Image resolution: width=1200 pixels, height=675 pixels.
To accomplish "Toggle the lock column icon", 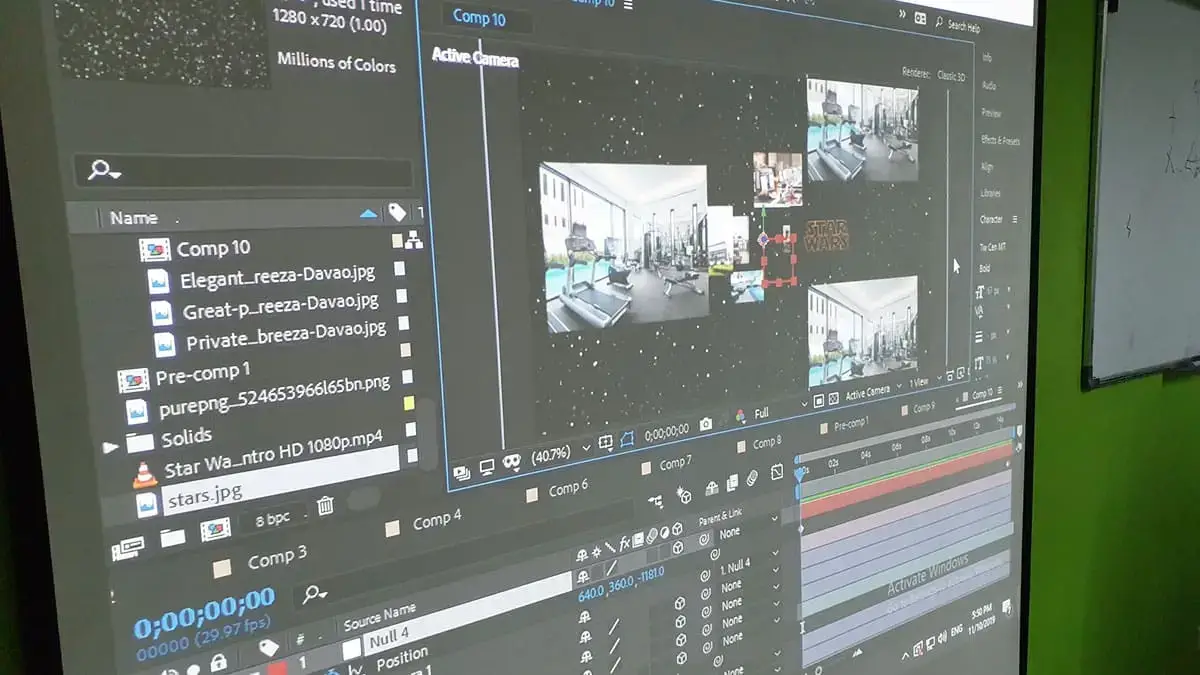I will point(218,660).
